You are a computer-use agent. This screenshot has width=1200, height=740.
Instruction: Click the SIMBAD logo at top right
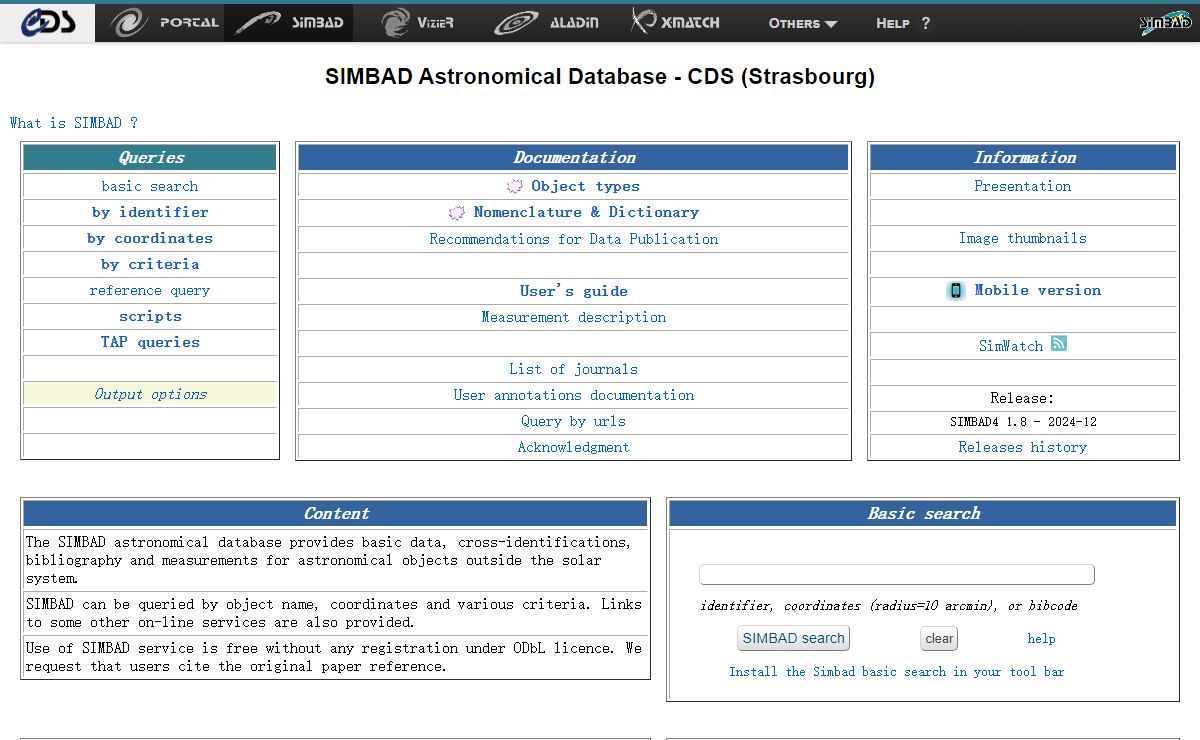click(x=1165, y=23)
